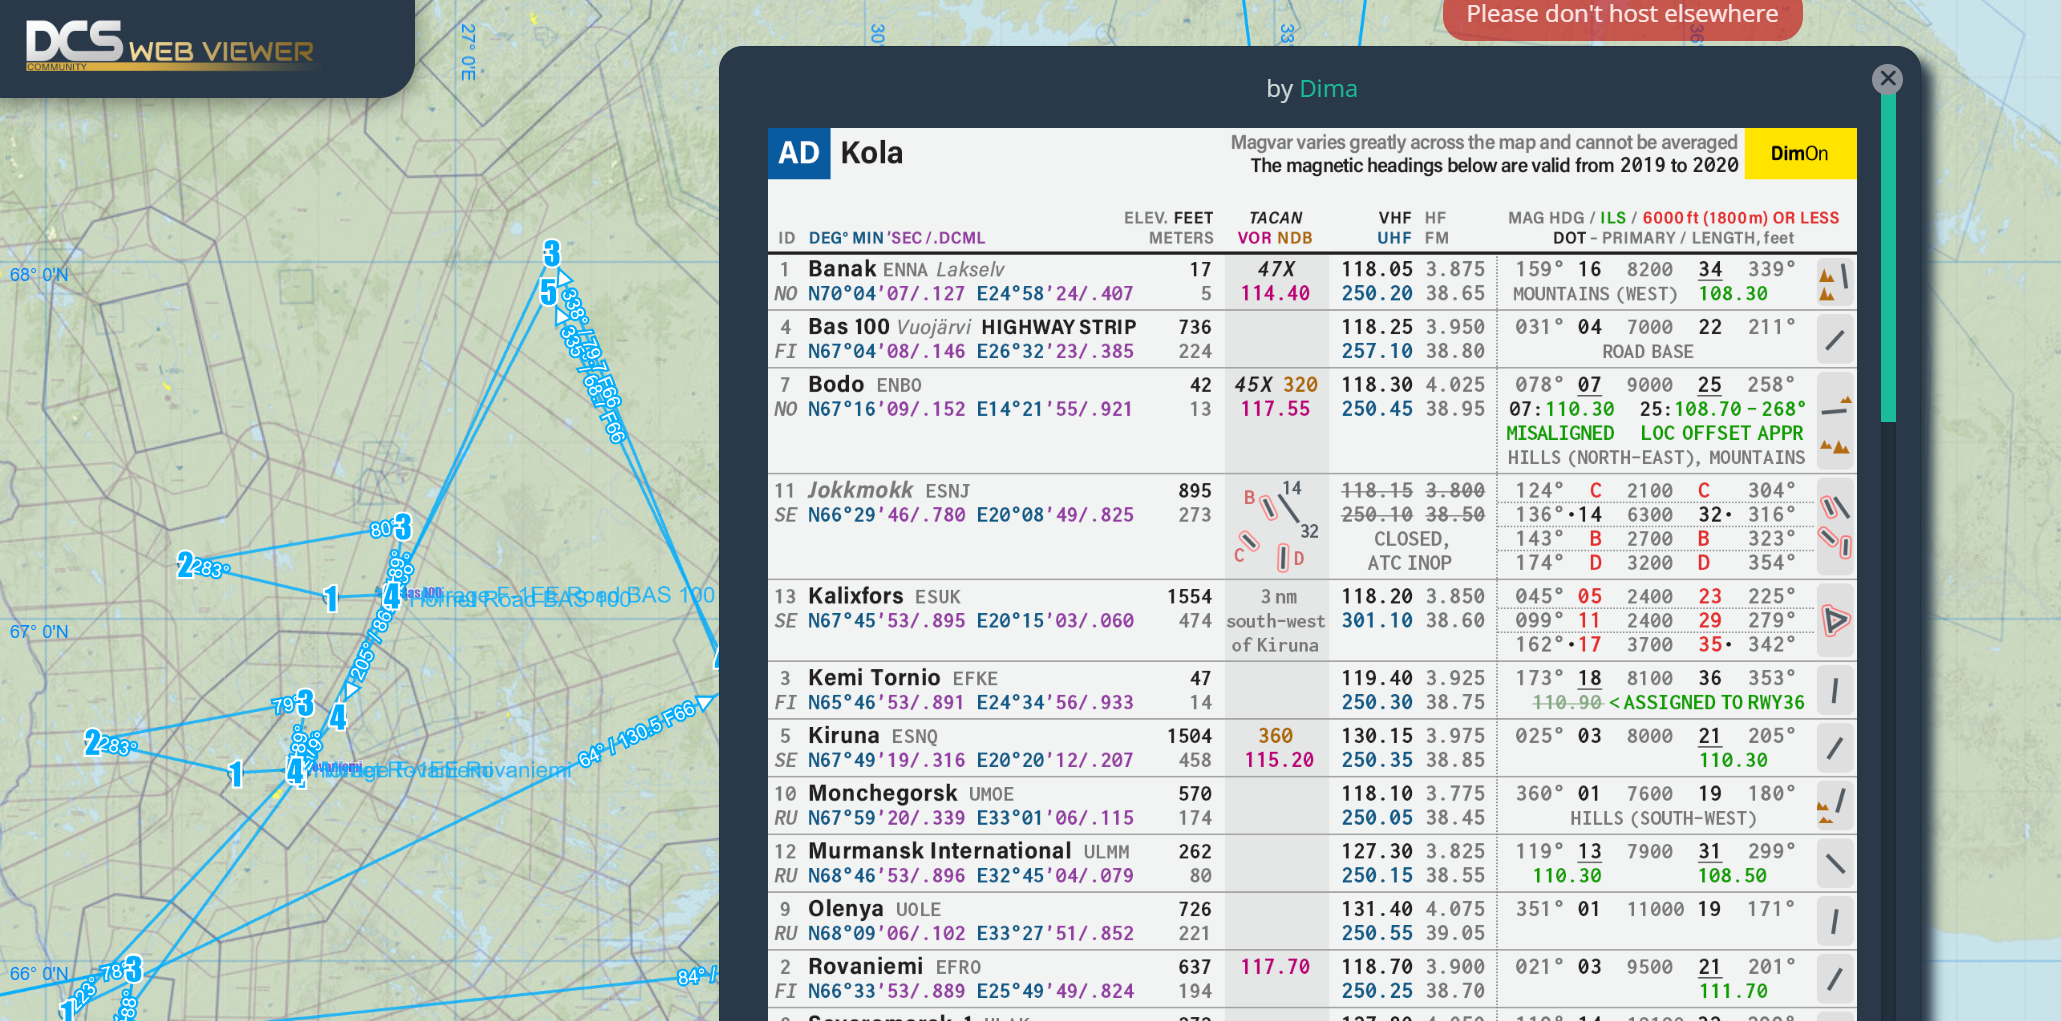The image size is (2061, 1021).
Task: Select the Olenya UOLE airfield row
Action: pos(1312,921)
